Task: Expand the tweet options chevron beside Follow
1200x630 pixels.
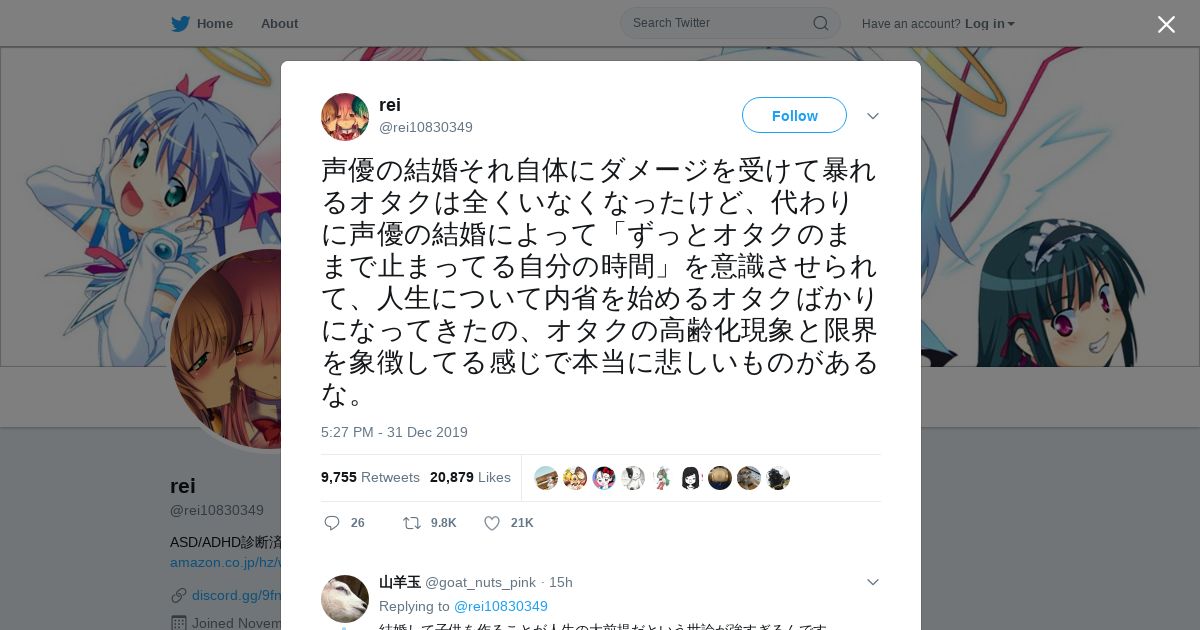Action: click(x=873, y=116)
